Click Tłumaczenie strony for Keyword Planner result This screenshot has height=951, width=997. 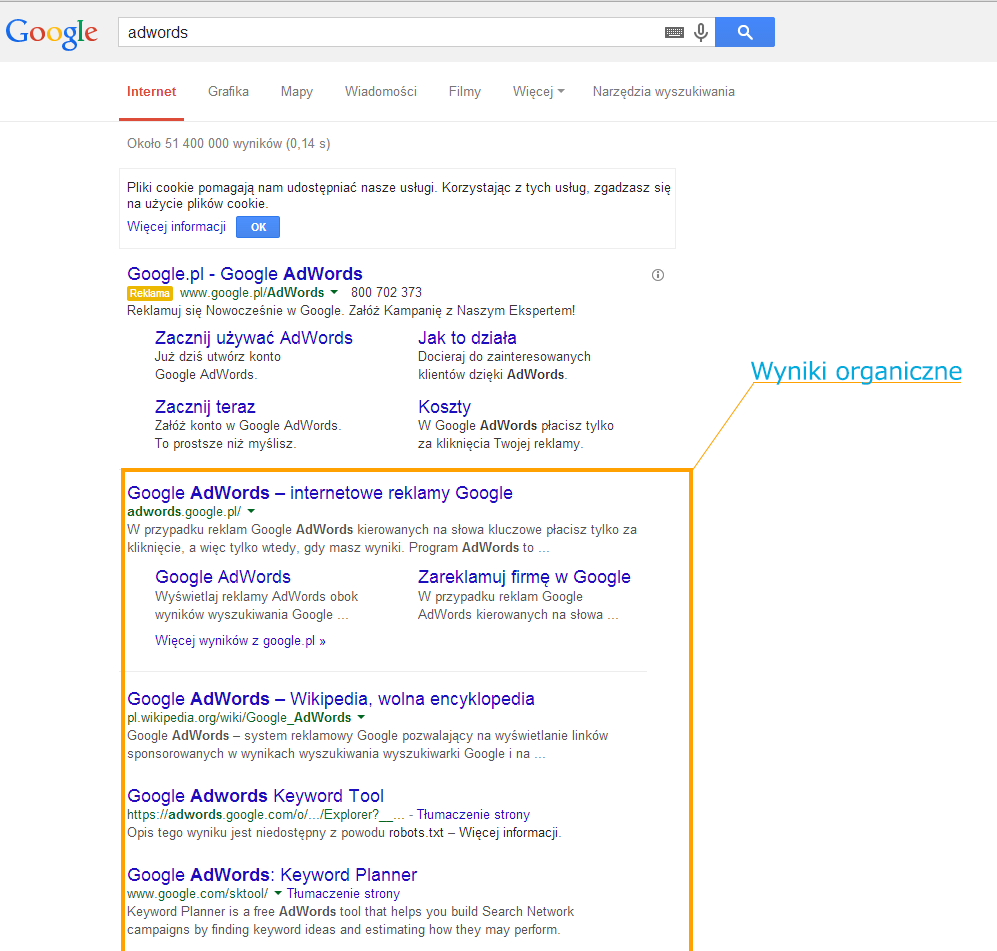[x=343, y=893]
